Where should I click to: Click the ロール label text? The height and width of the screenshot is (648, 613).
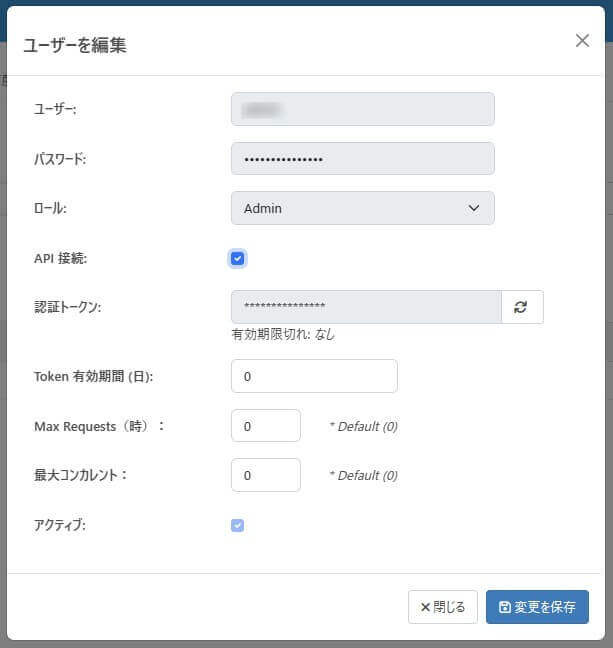(x=51, y=208)
